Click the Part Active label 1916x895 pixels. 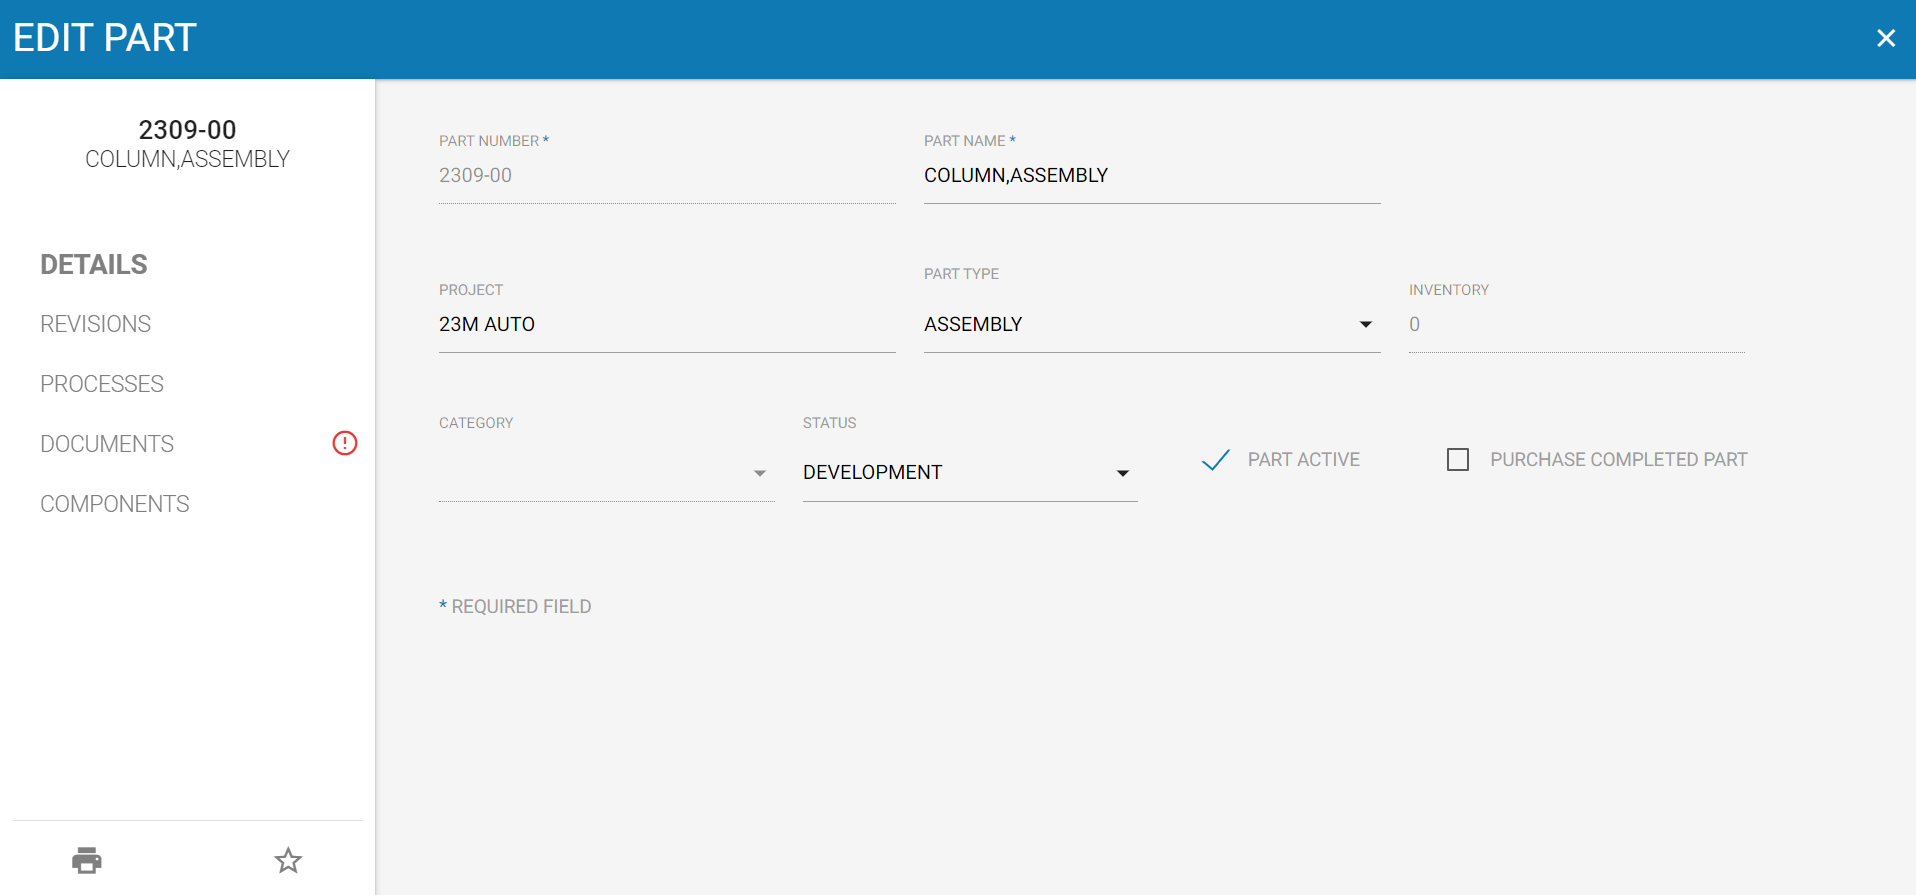click(x=1304, y=460)
